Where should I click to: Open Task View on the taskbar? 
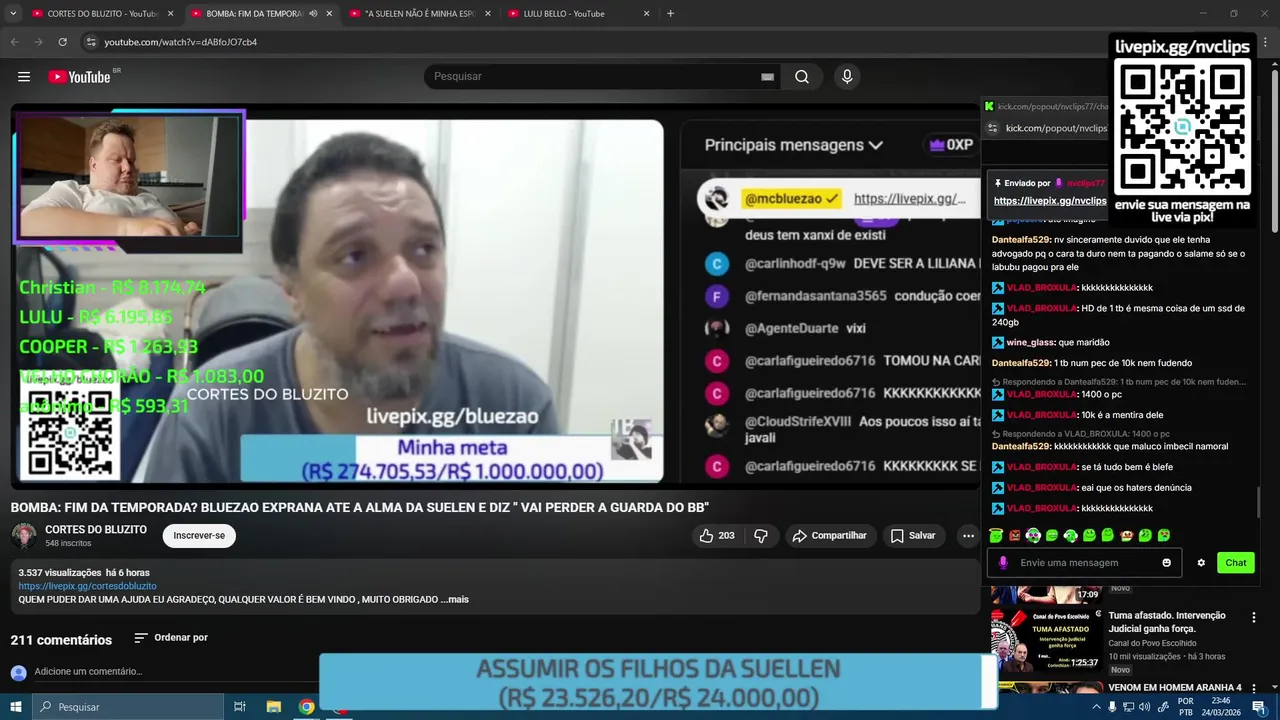click(x=240, y=707)
